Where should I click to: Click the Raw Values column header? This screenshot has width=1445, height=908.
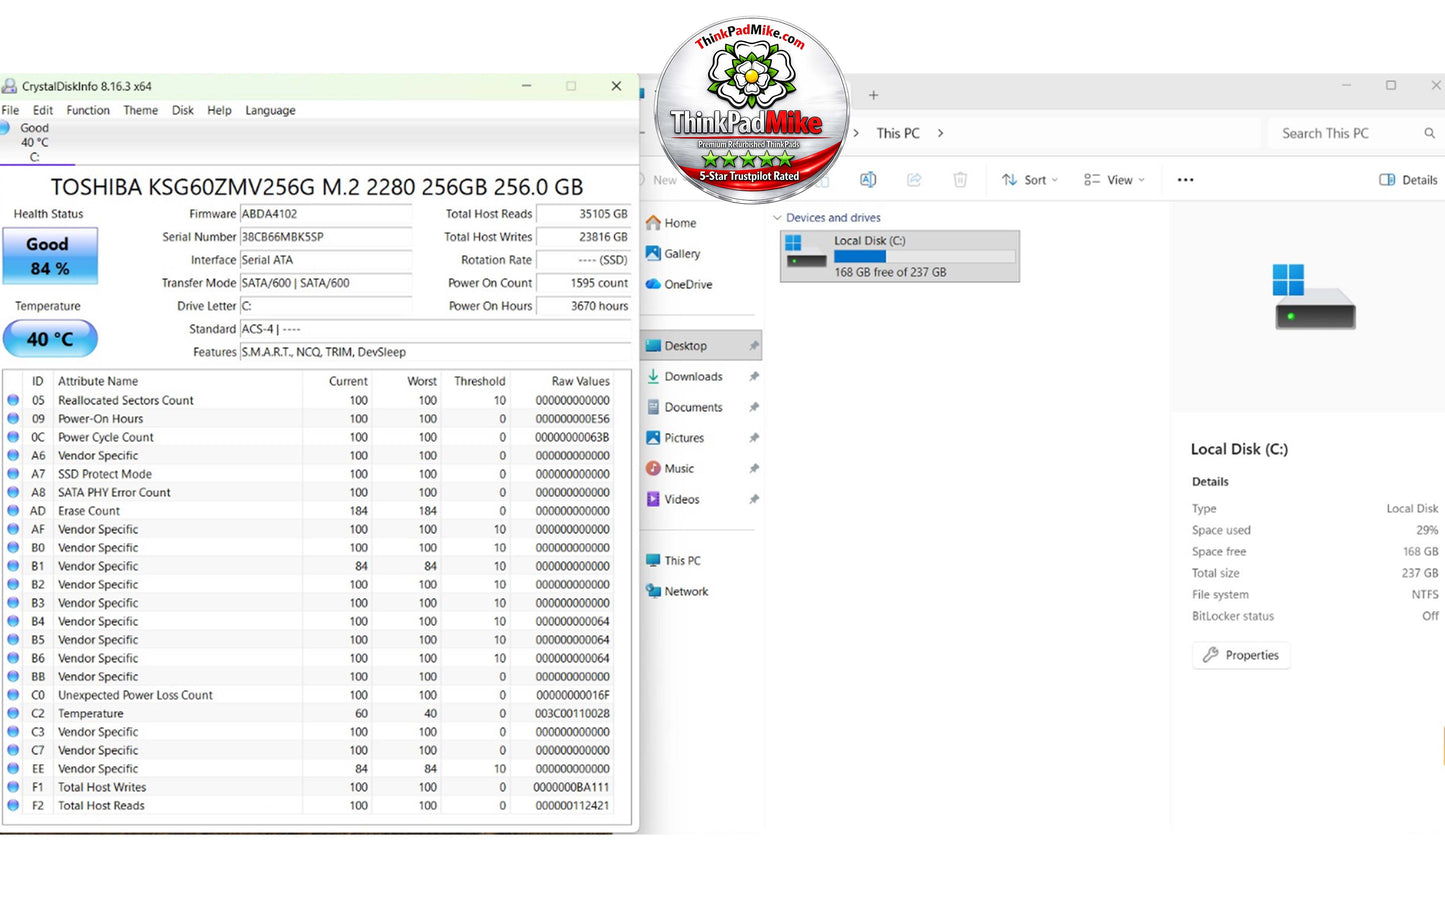580,381
